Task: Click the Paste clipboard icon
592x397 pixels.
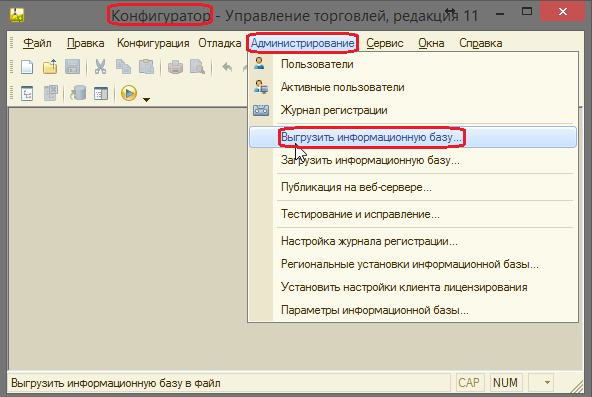Action: coord(146,67)
